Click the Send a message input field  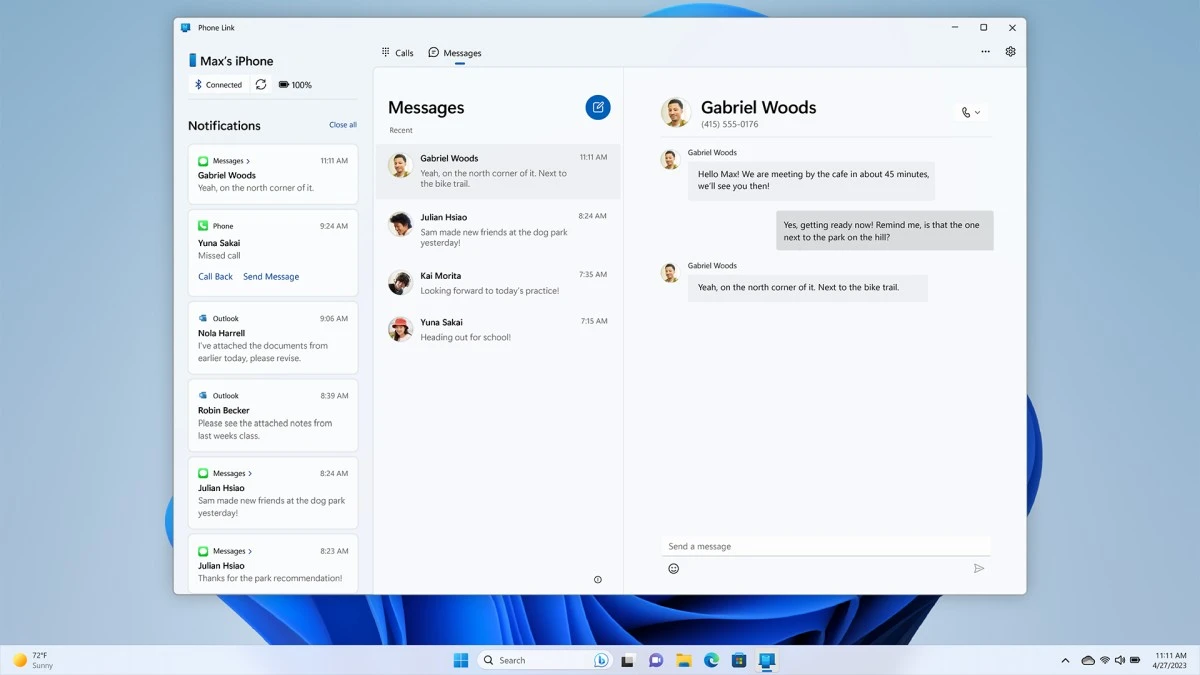(x=820, y=546)
